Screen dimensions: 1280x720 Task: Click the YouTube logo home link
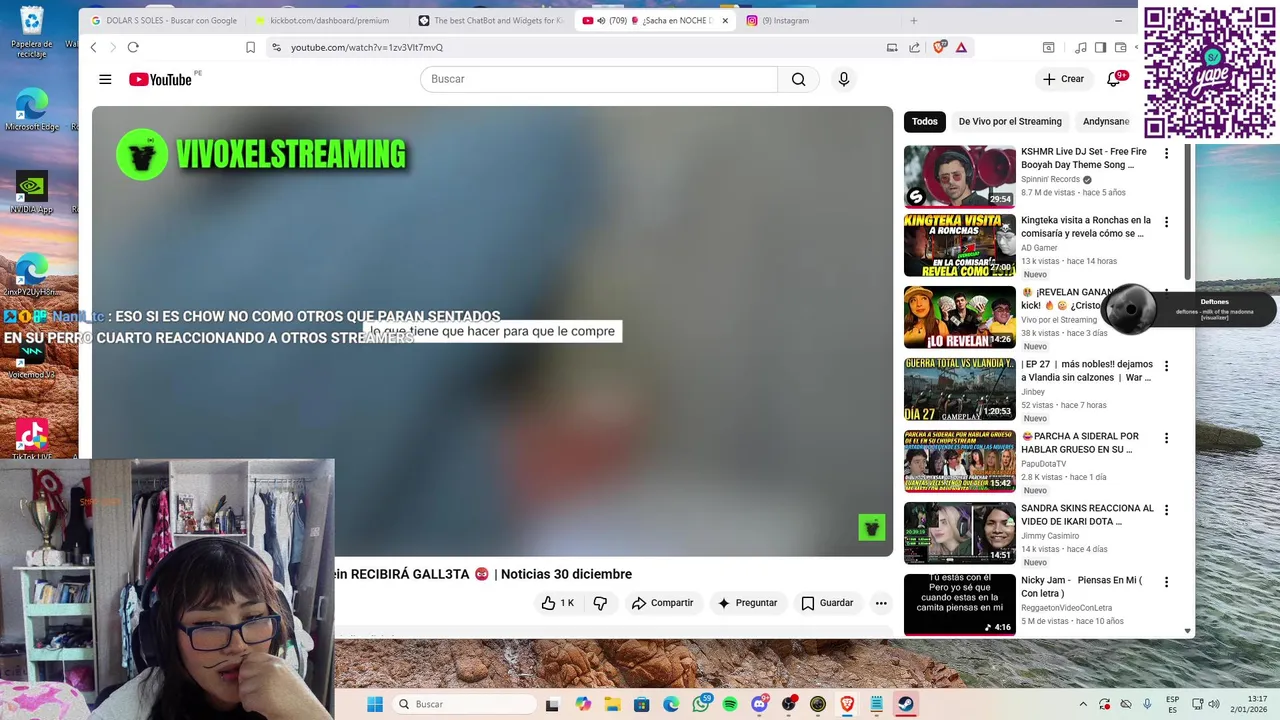pyautogui.click(x=161, y=79)
